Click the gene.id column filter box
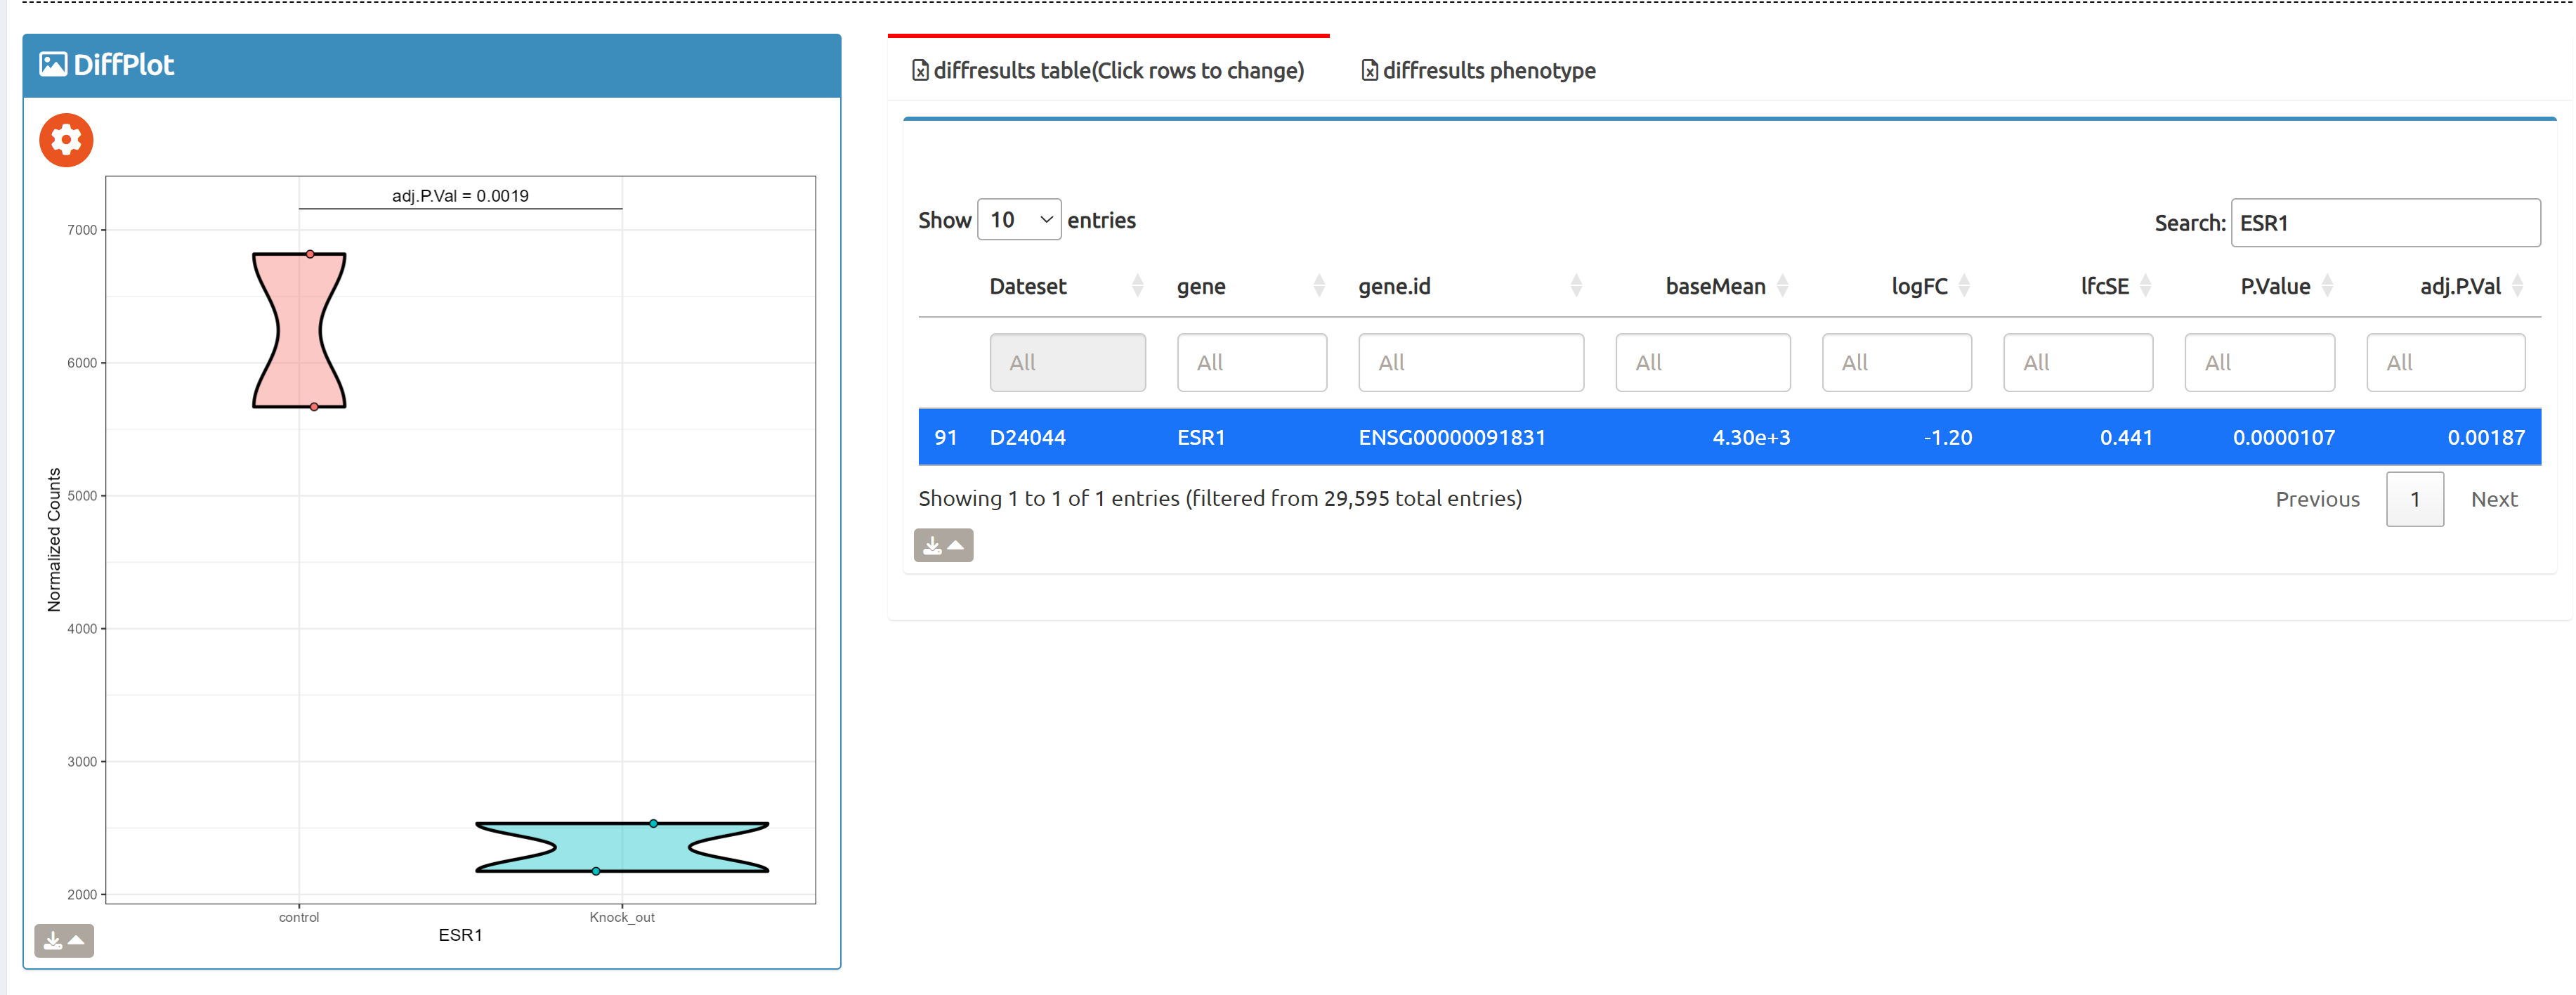 coord(1470,363)
